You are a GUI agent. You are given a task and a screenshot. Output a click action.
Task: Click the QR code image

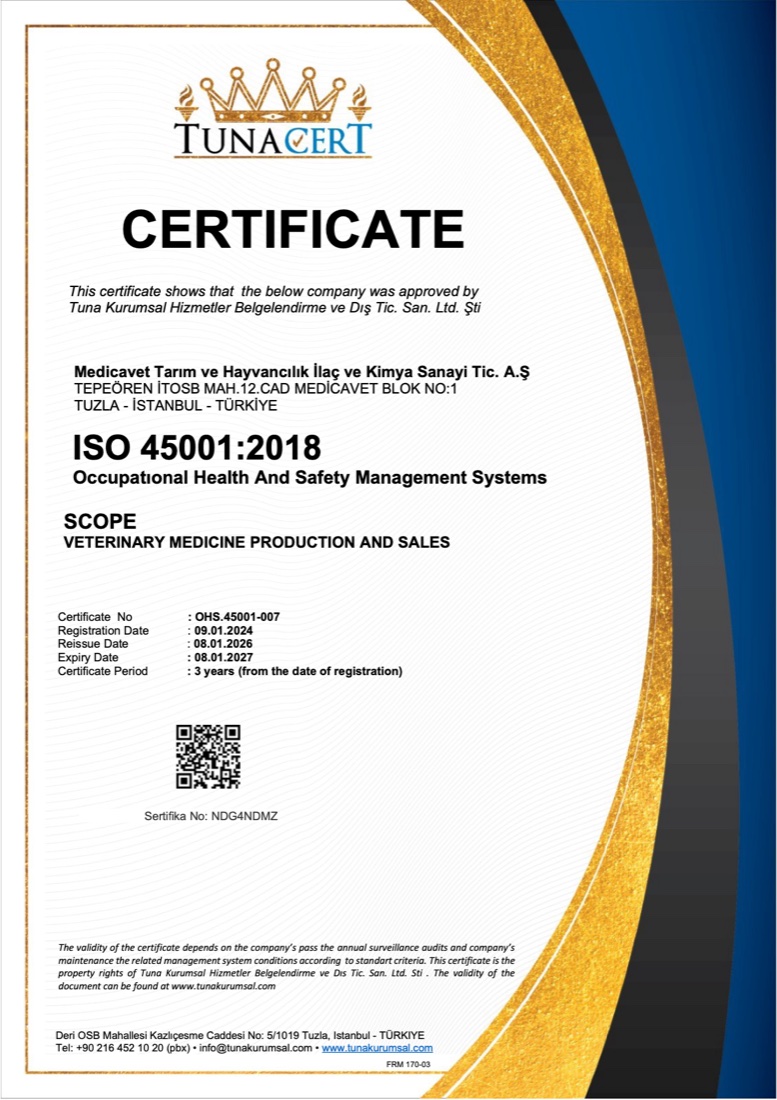208,757
